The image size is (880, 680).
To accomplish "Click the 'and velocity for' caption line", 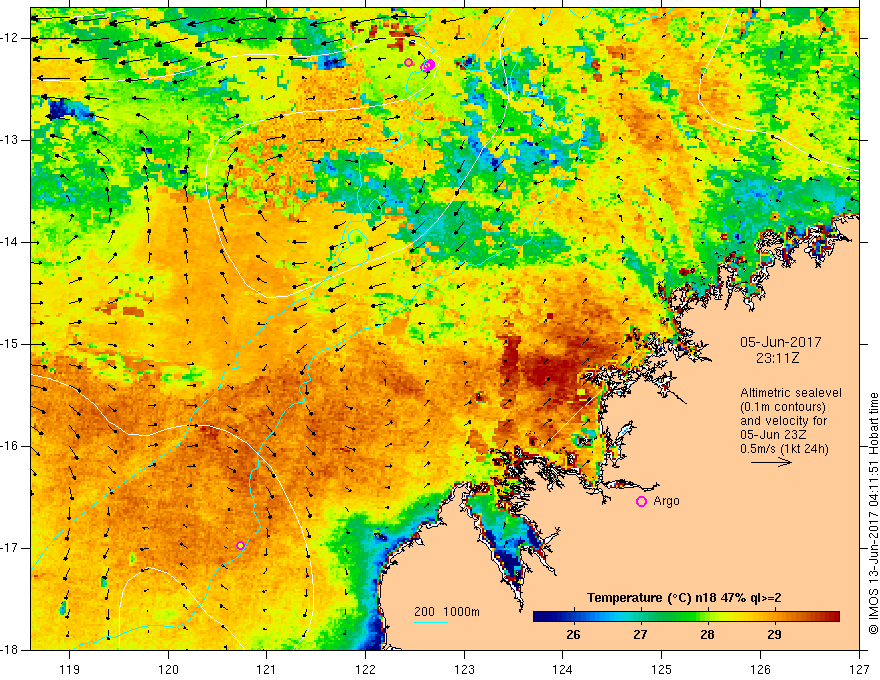I will click(784, 421).
